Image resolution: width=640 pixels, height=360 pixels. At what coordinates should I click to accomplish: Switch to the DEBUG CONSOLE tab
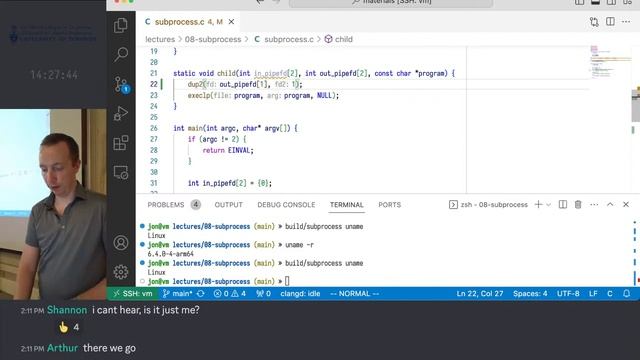pyautogui.click(x=286, y=204)
